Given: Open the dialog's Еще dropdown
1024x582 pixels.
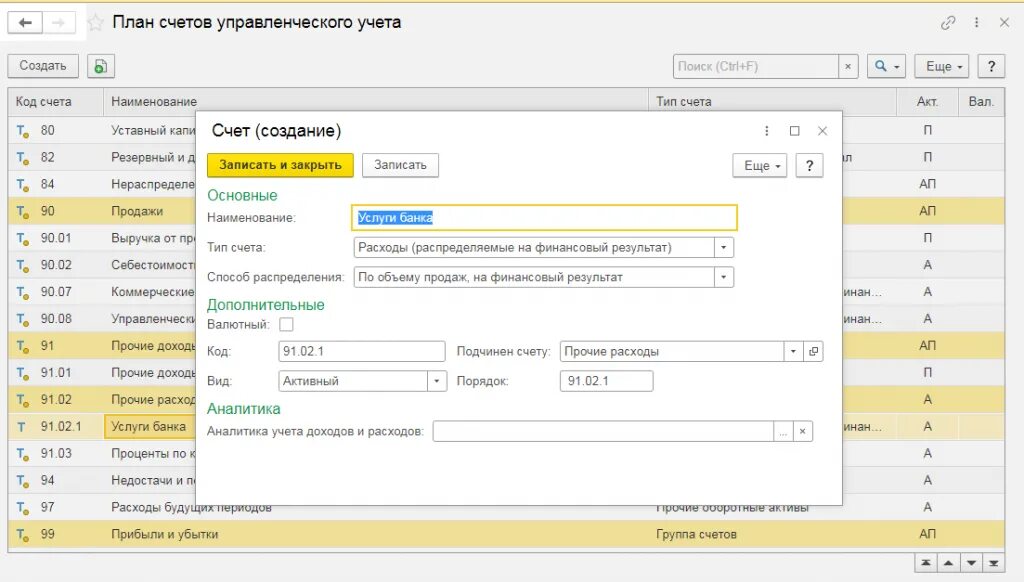Looking at the screenshot, I should point(760,166).
